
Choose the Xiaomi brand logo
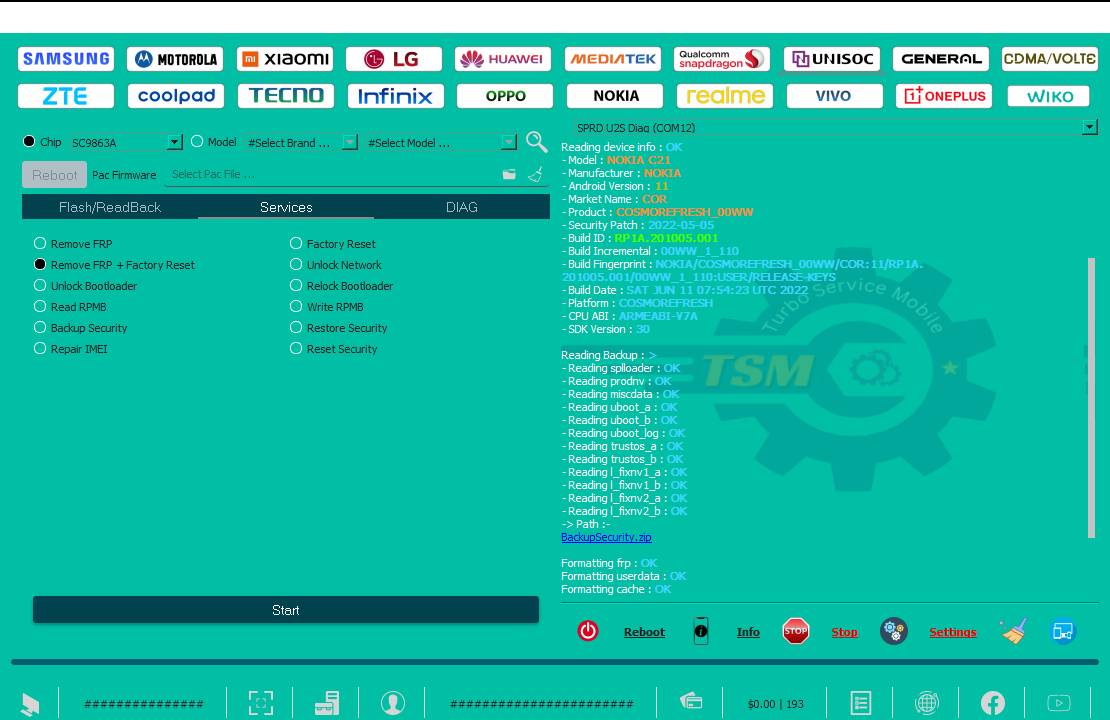[285, 59]
